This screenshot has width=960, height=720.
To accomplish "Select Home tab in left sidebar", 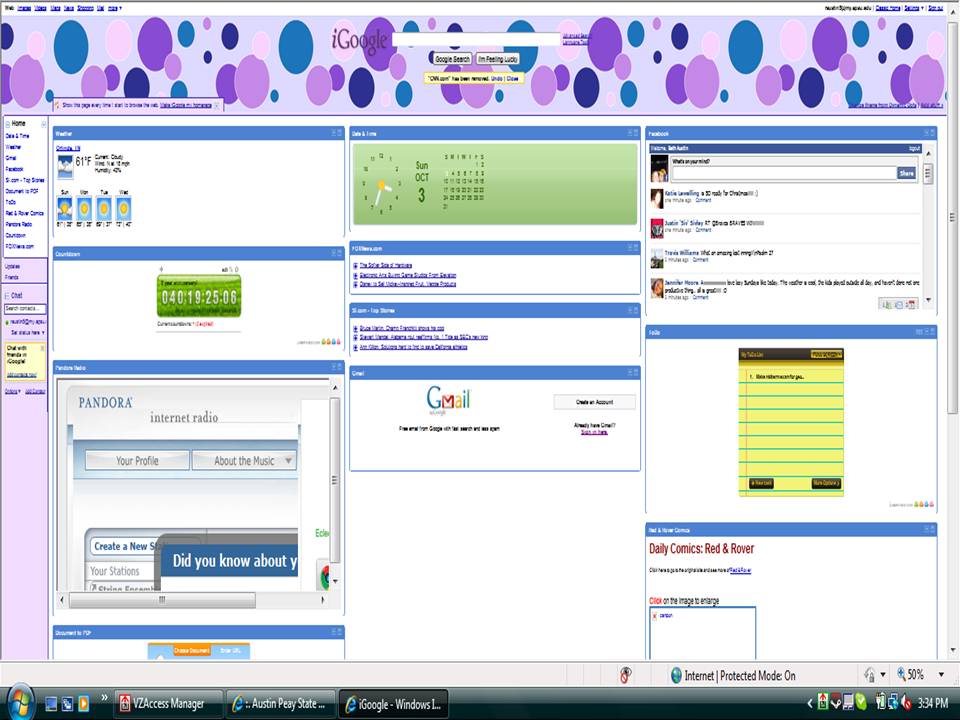I will [x=19, y=123].
